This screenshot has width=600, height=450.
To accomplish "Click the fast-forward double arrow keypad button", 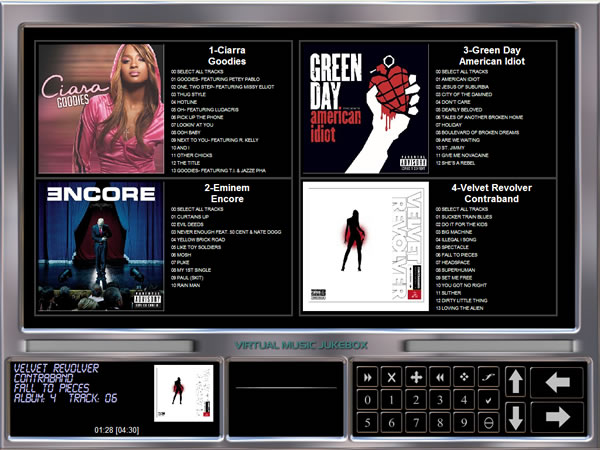I will pos(367,377).
